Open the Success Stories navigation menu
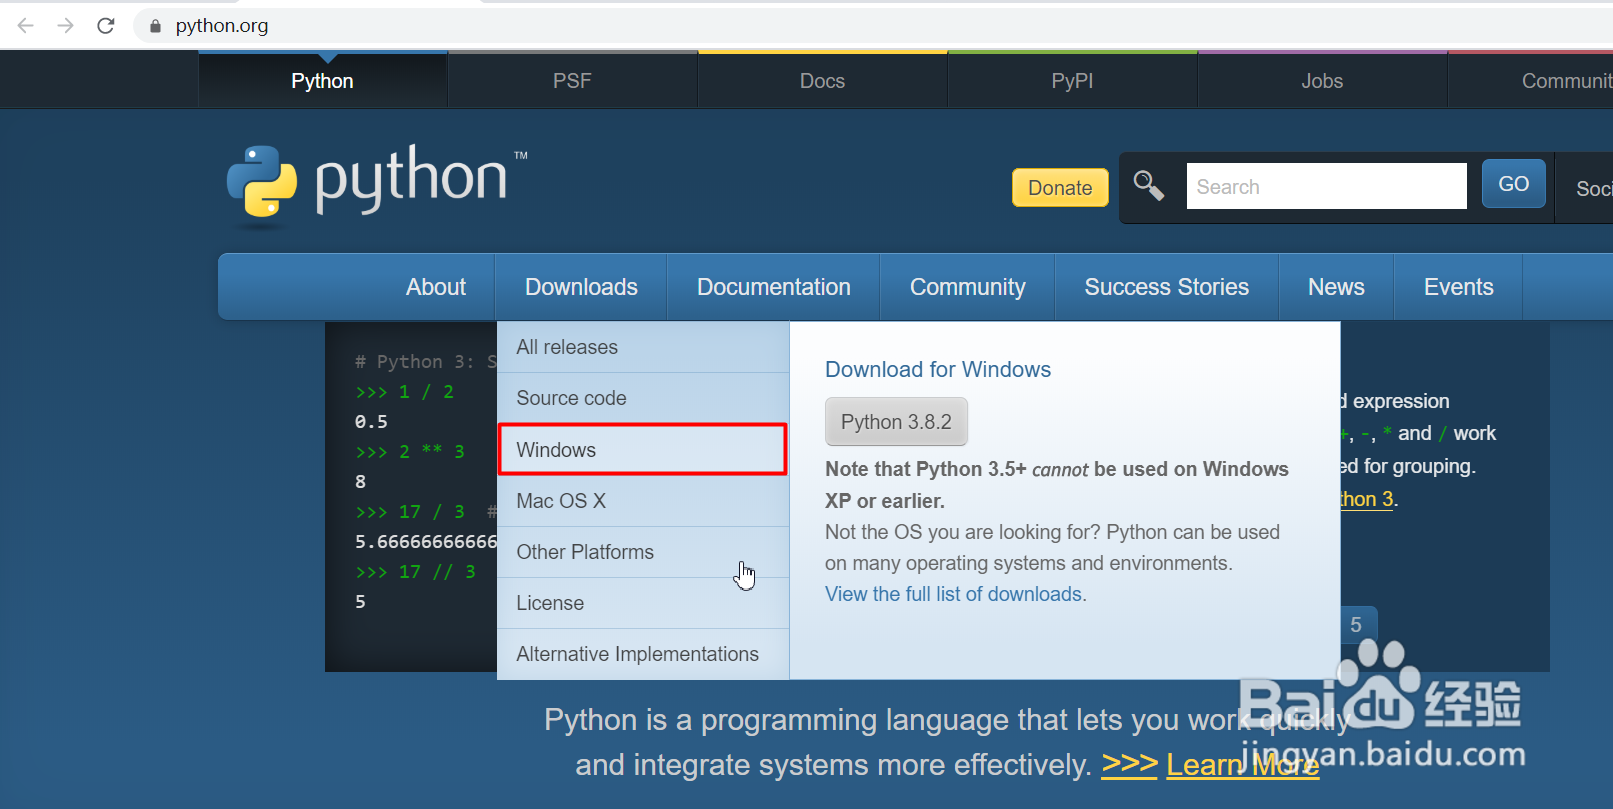The height and width of the screenshot is (809, 1613). pyautogui.click(x=1166, y=287)
